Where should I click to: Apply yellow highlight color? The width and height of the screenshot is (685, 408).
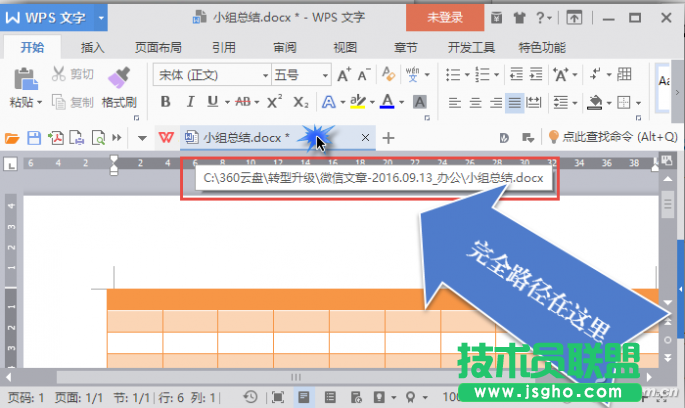[357, 102]
